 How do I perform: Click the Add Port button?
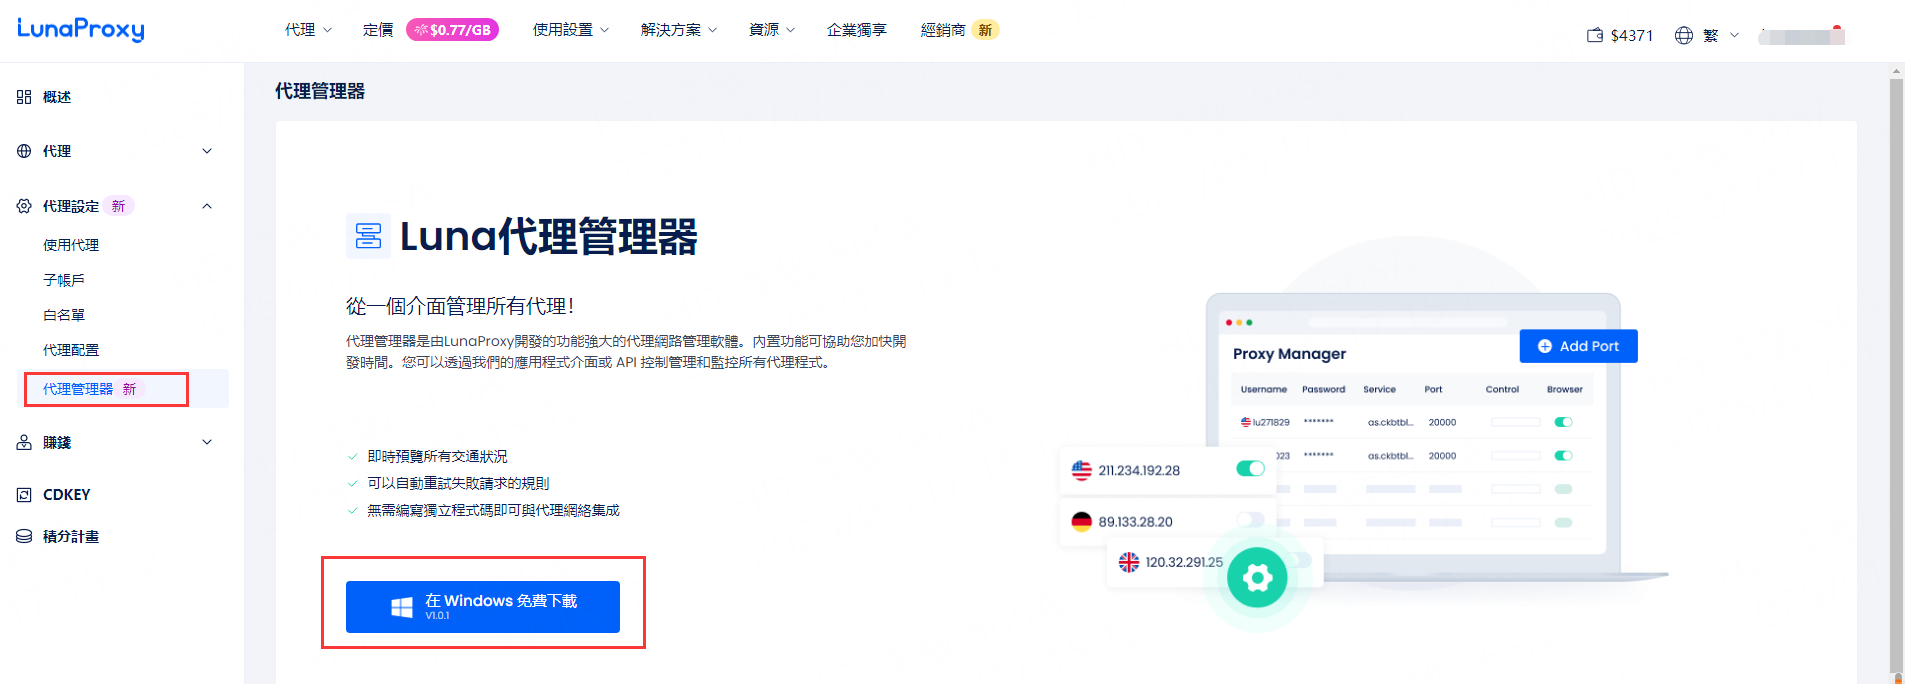pos(1578,346)
